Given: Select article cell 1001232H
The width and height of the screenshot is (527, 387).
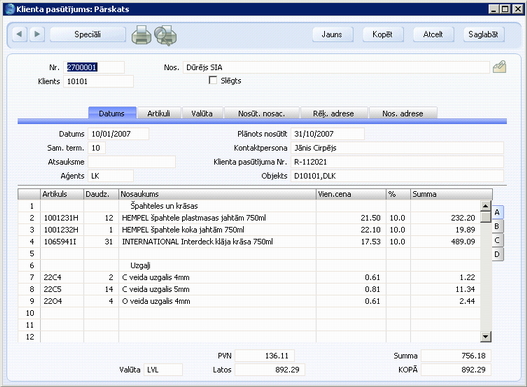Looking at the screenshot, I should 62,230.
